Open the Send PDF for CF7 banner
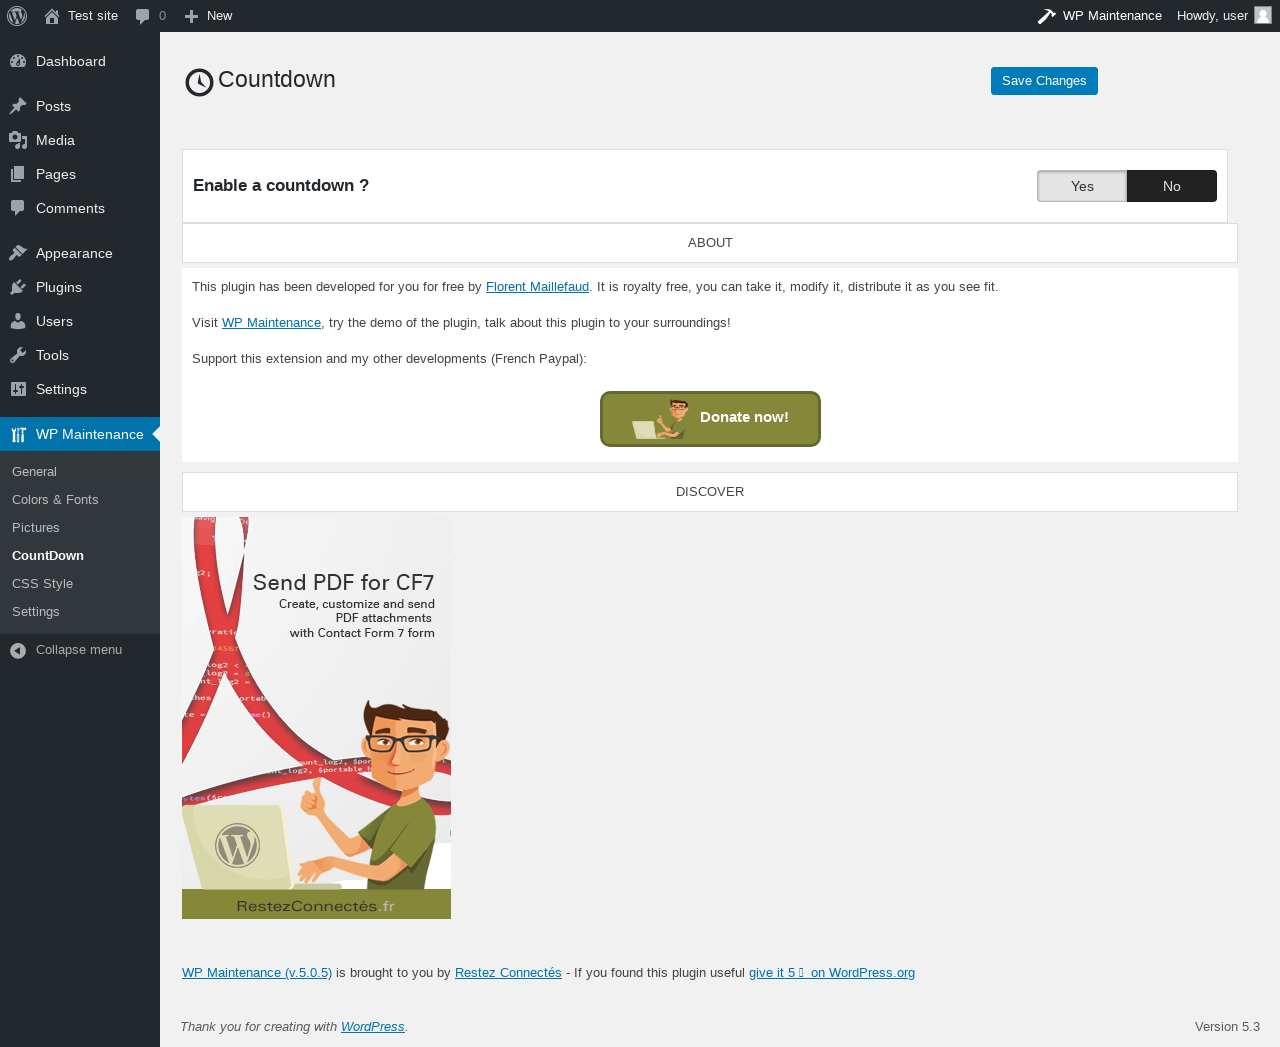This screenshot has height=1047, width=1280. pos(316,717)
